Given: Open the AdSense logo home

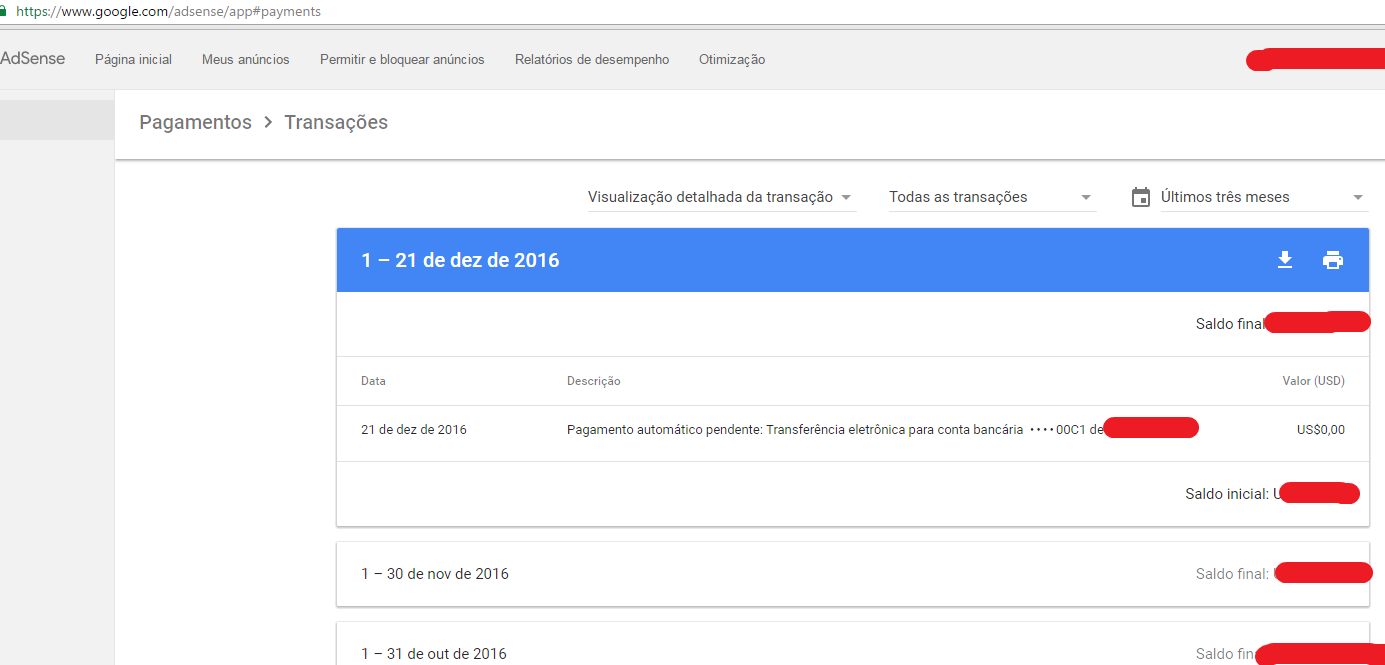Looking at the screenshot, I should point(32,59).
